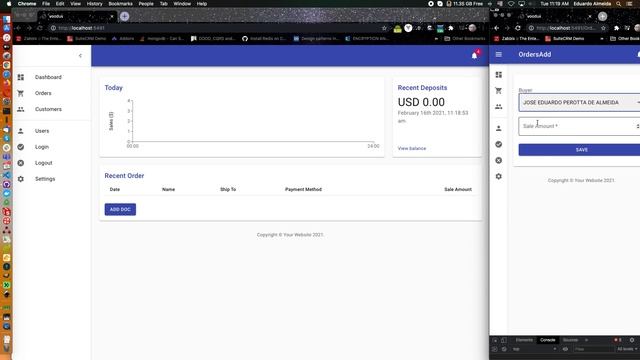The height and width of the screenshot is (360, 640).
Task: Toggle the live expression eye icon
Action: click(x=565, y=349)
